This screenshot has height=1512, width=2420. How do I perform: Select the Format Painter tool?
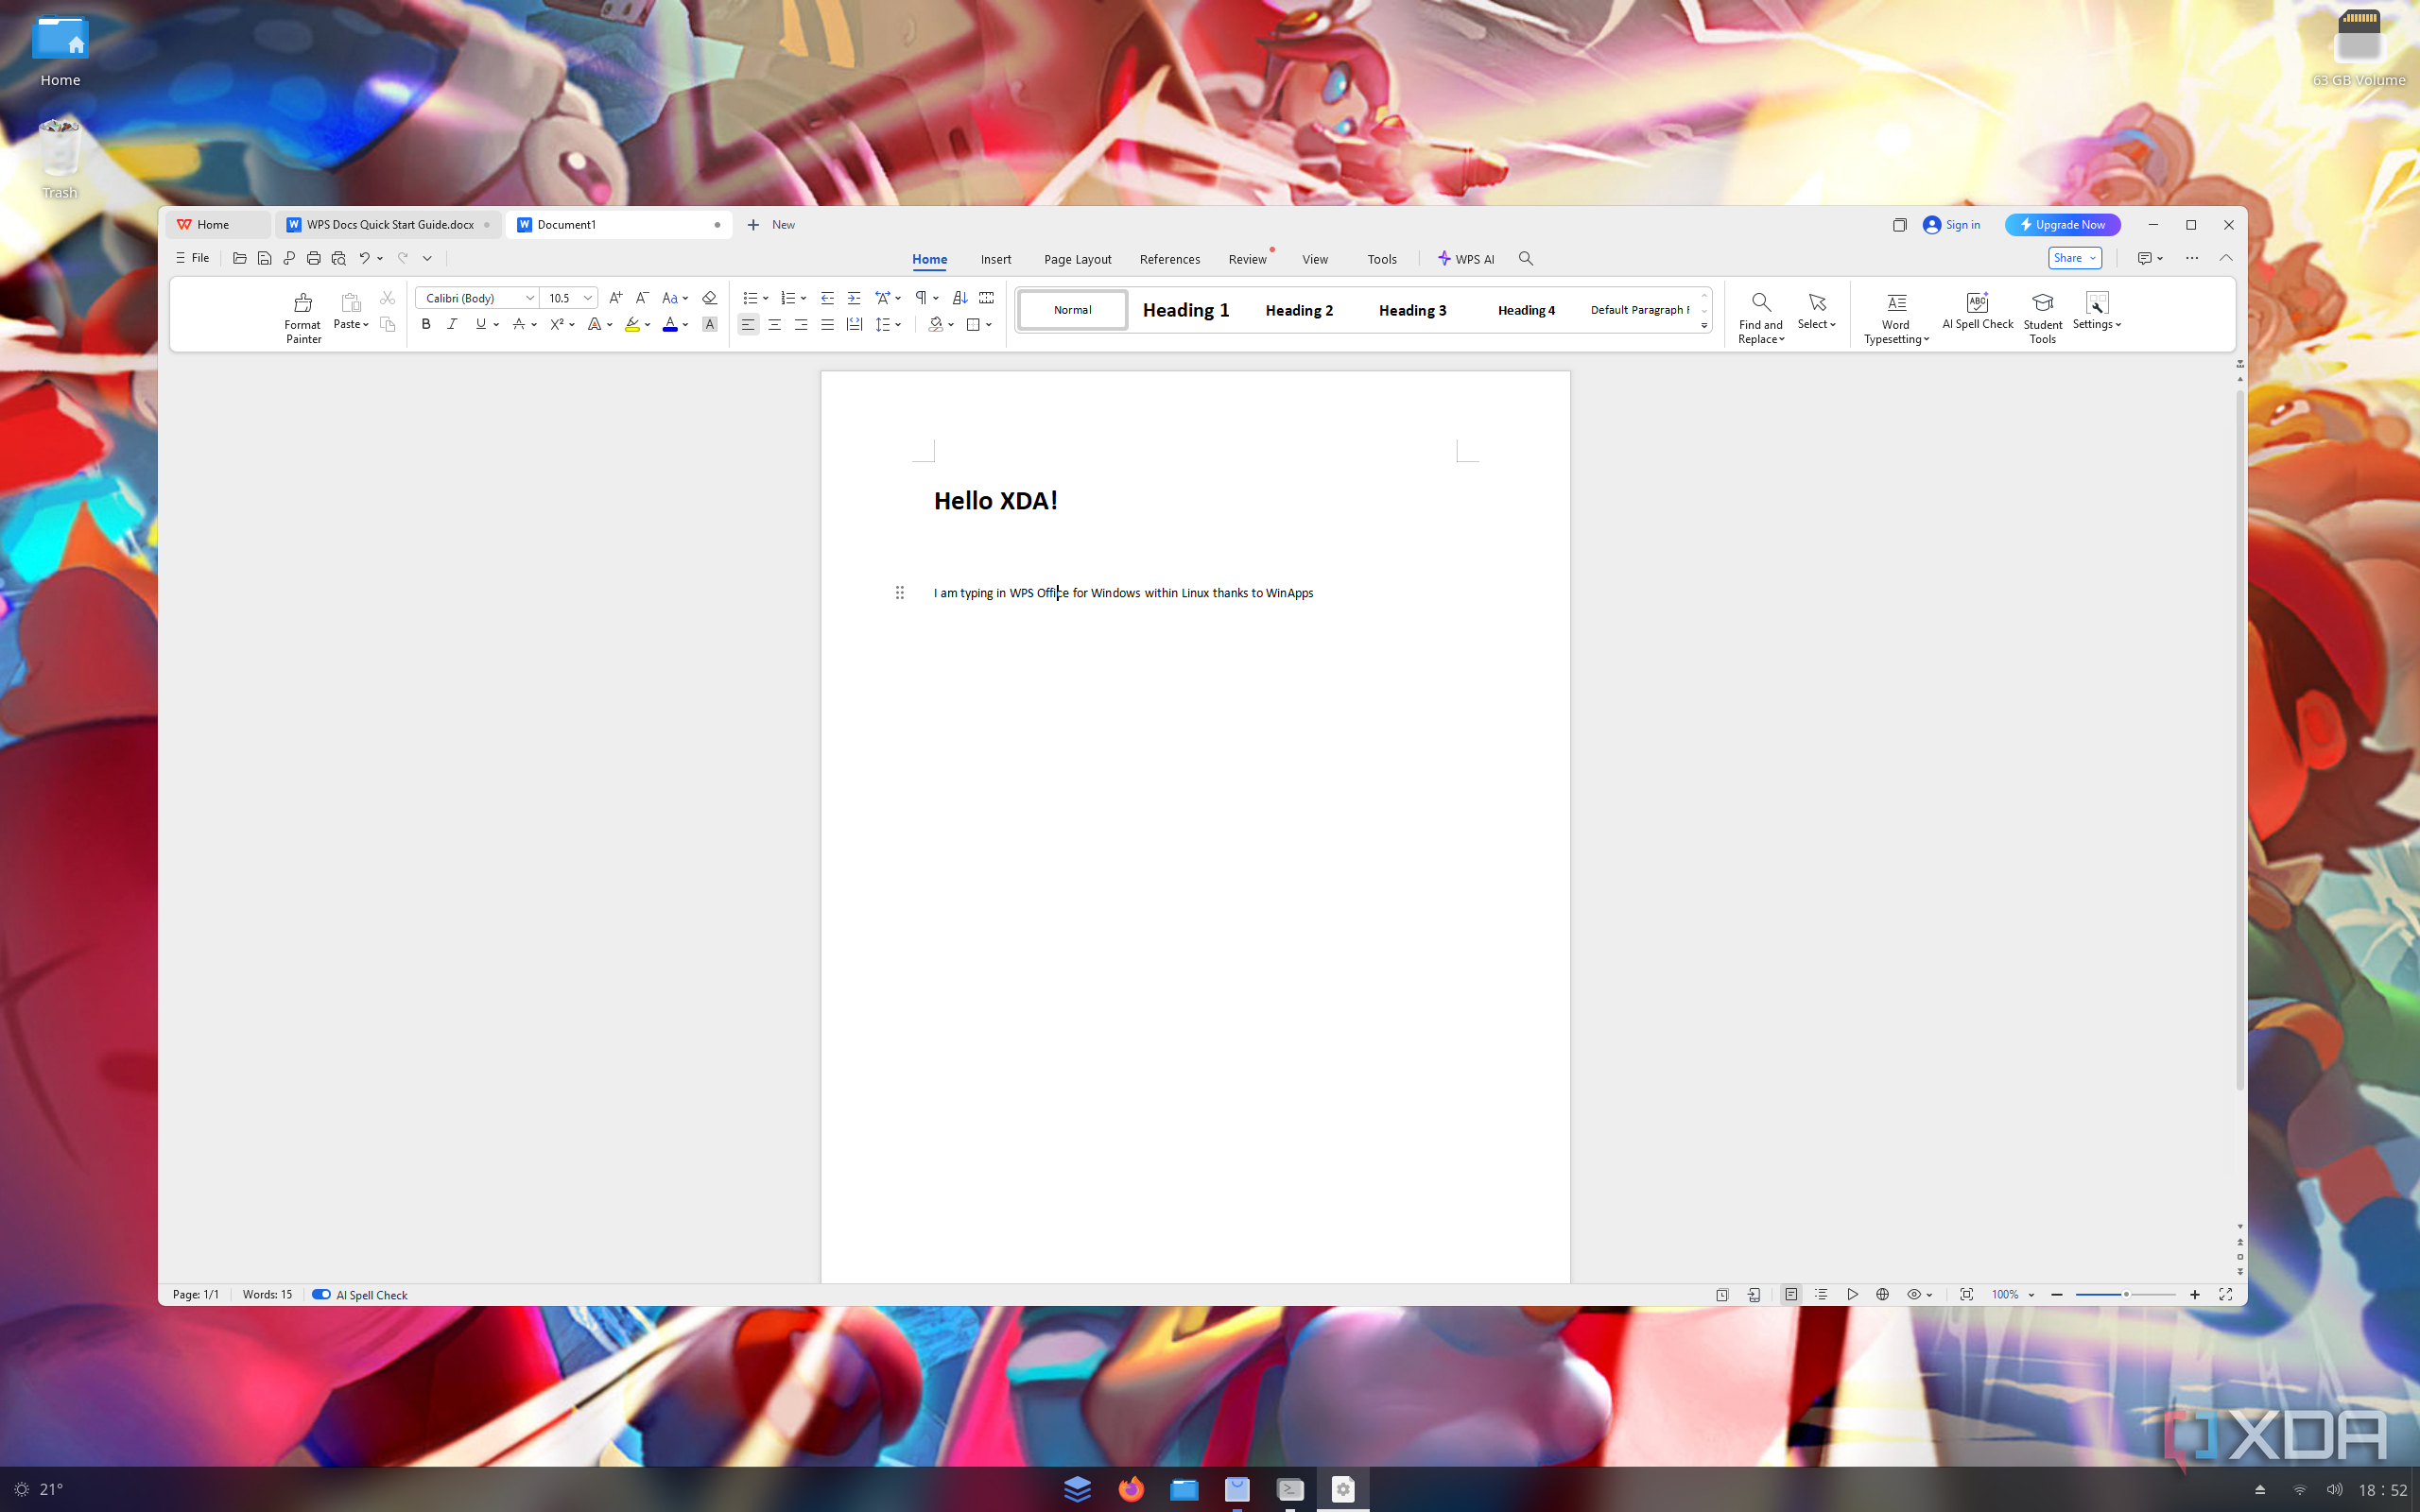pos(302,314)
